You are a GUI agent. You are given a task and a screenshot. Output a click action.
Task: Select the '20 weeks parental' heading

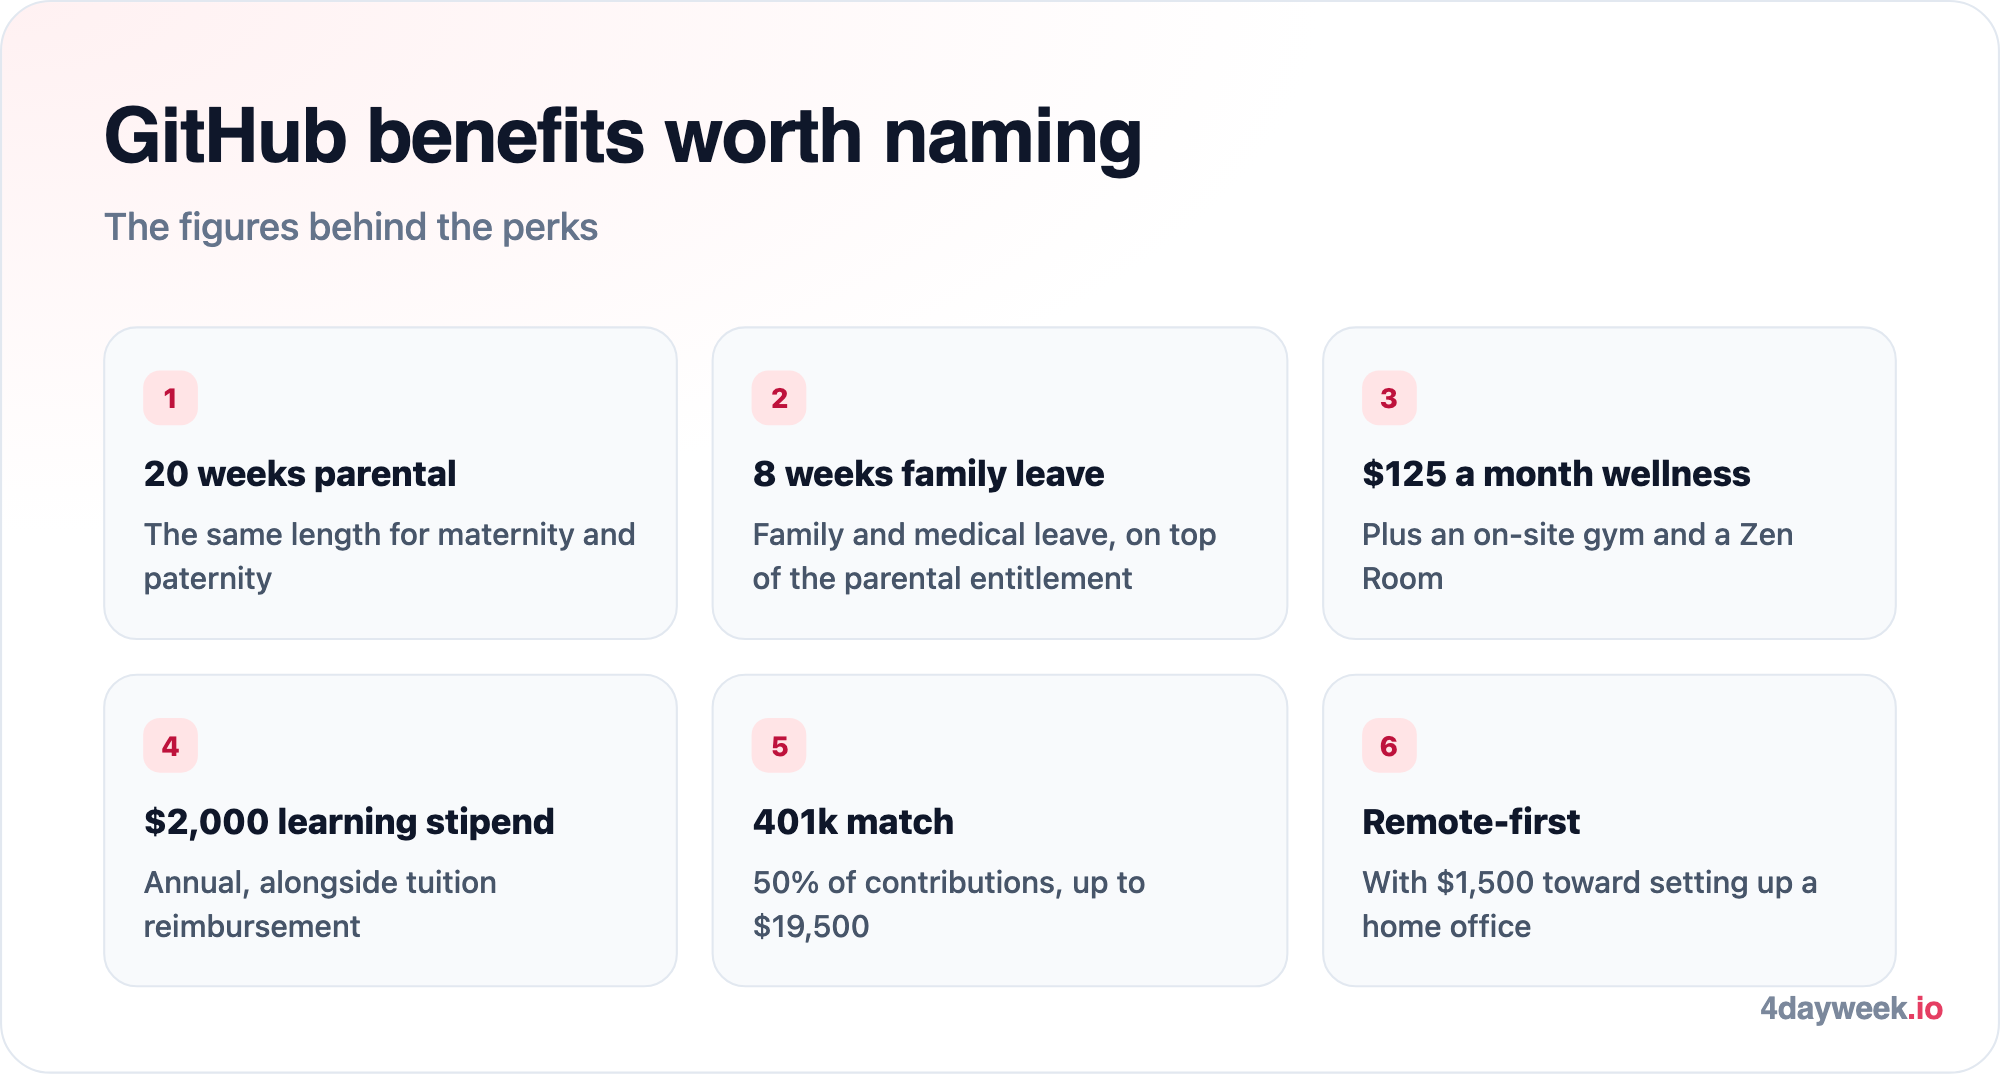click(x=300, y=474)
